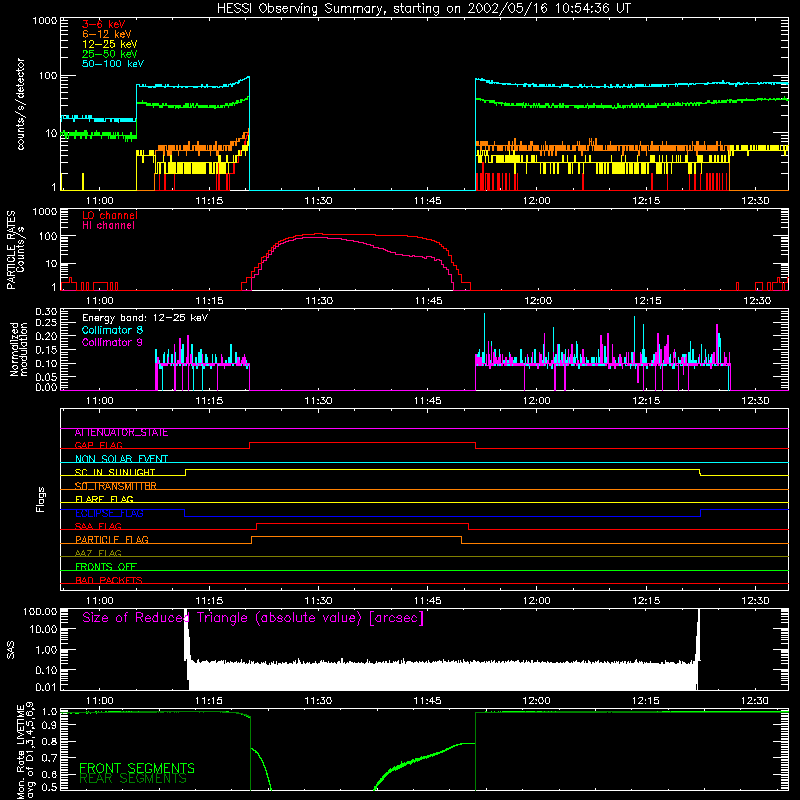Click the GAP_FLAG label
This screenshot has height=800, width=800.
(x=98, y=446)
